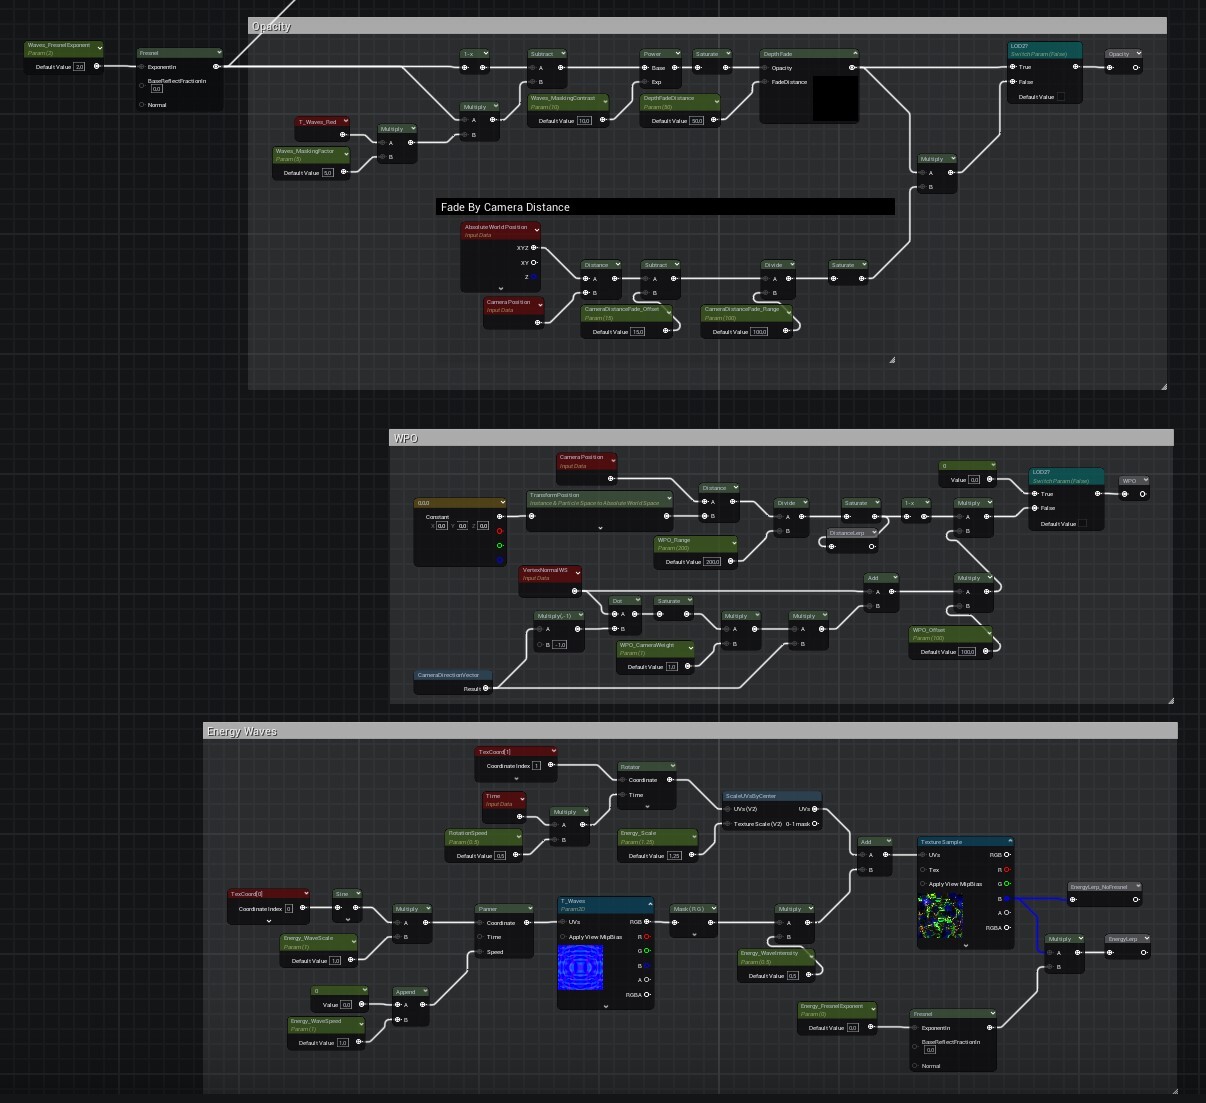
Task: Click the FadeDistance input pin on DepthFade
Action: (x=763, y=82)
